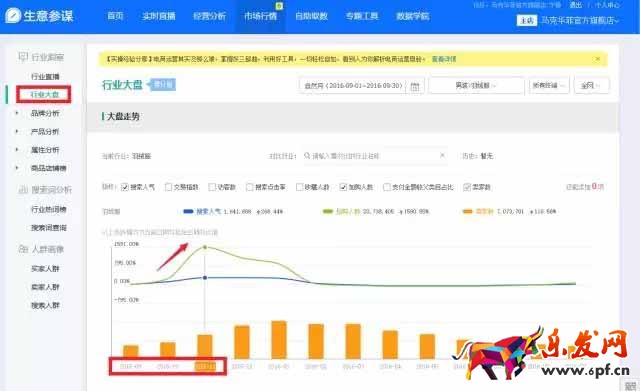Open the 数据学院 tab
The width and height of the screenshot is (640, 391).
[412, 16]
